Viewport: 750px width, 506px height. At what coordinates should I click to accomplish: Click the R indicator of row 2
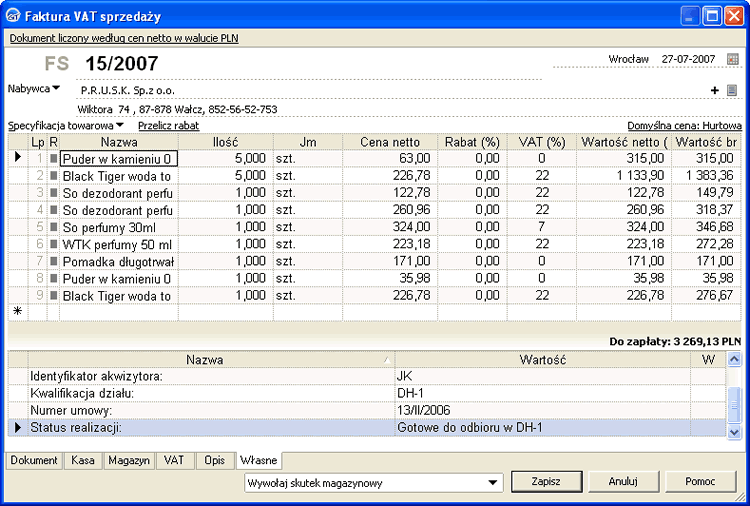click(54, 176)
